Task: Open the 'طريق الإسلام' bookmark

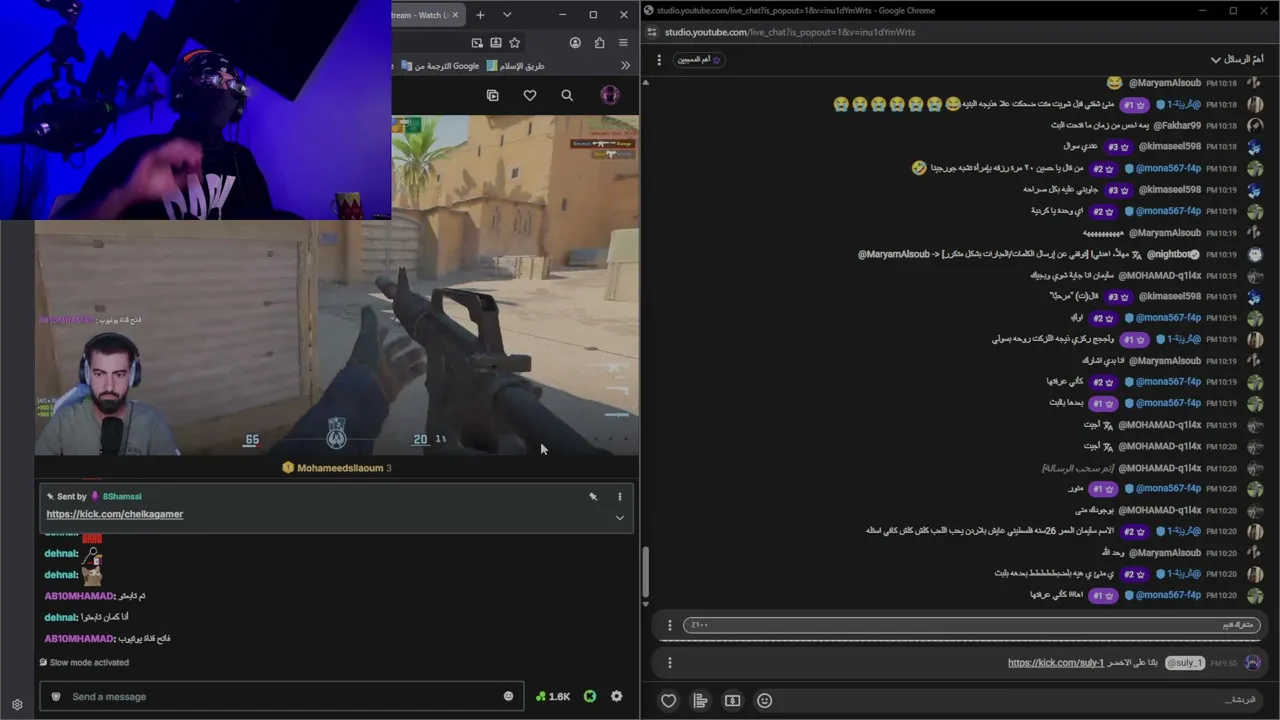Action: (x=516, y=66)
